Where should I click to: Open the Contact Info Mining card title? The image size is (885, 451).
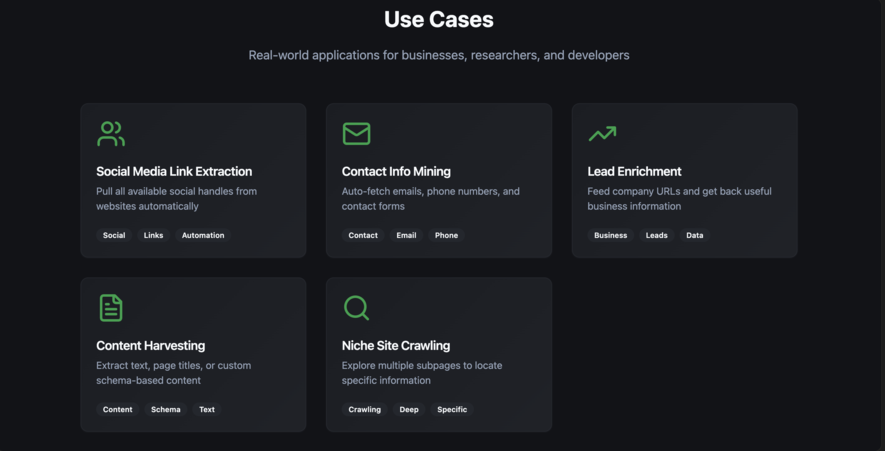pos(396,171)
